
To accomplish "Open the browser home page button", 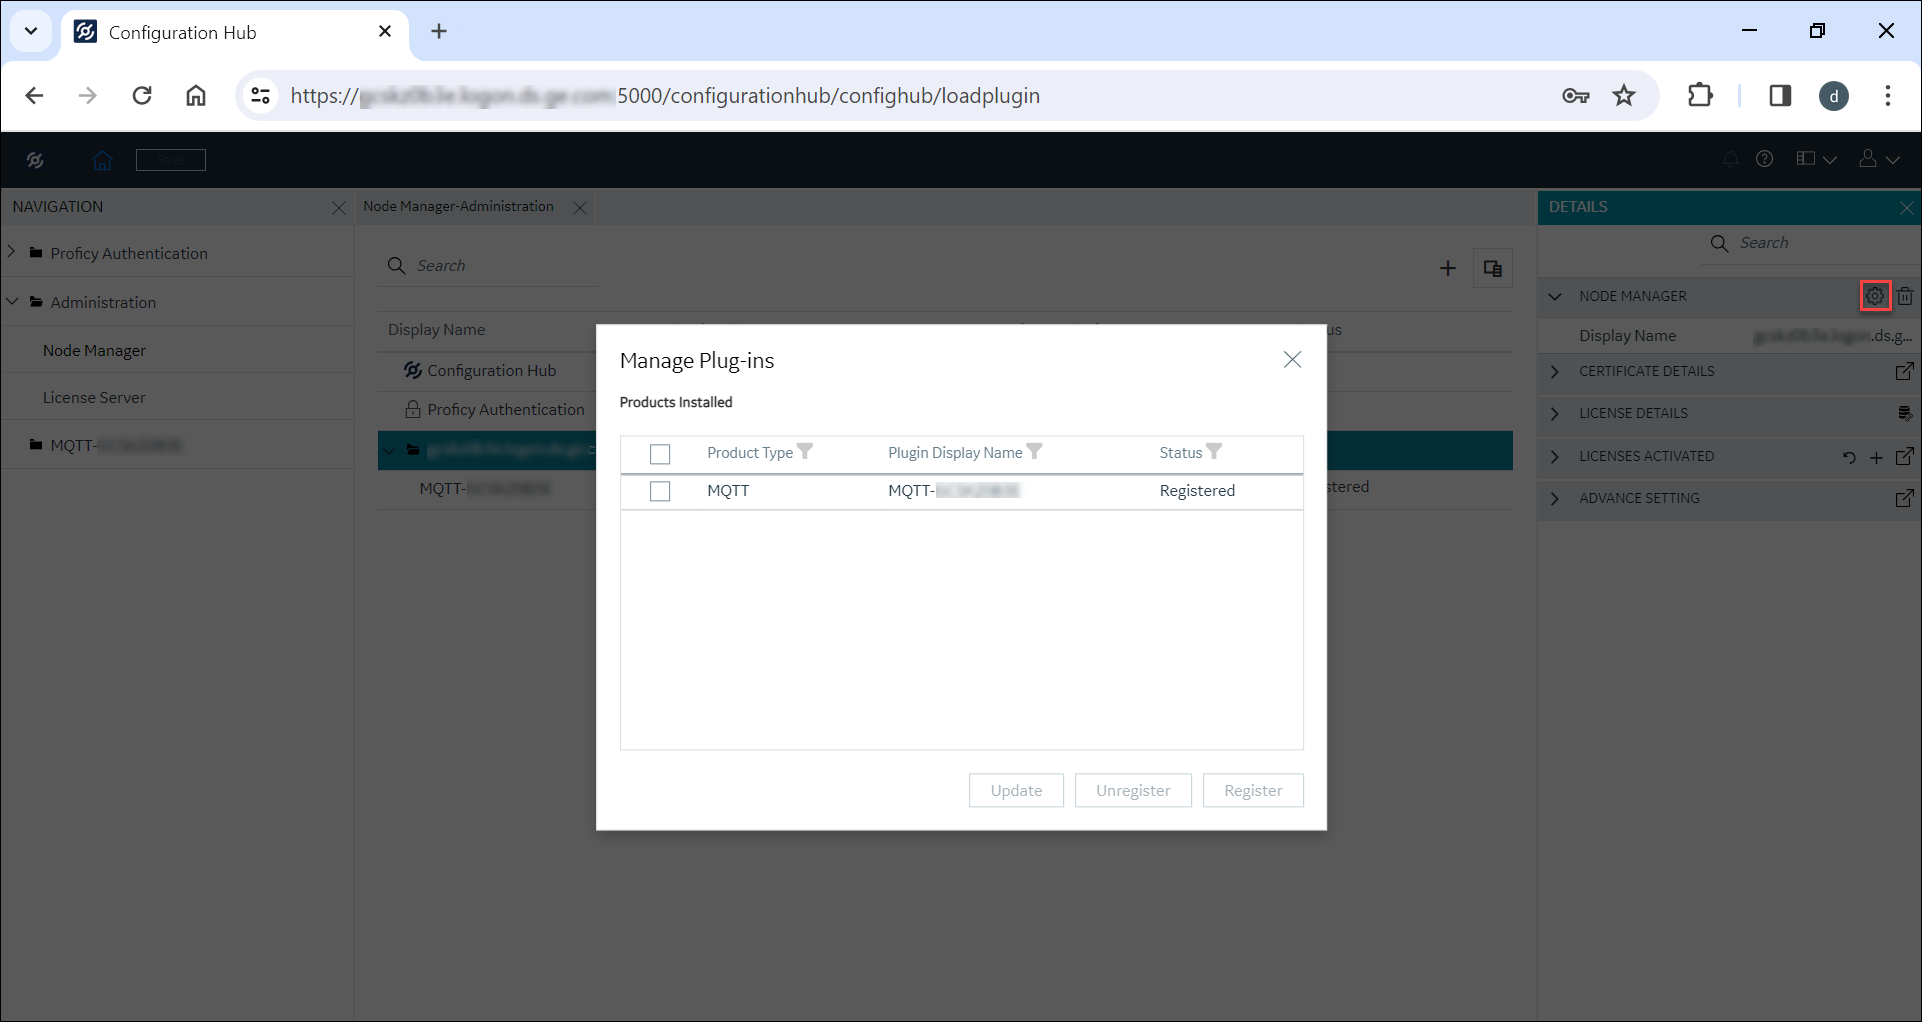I will [196, 95].
